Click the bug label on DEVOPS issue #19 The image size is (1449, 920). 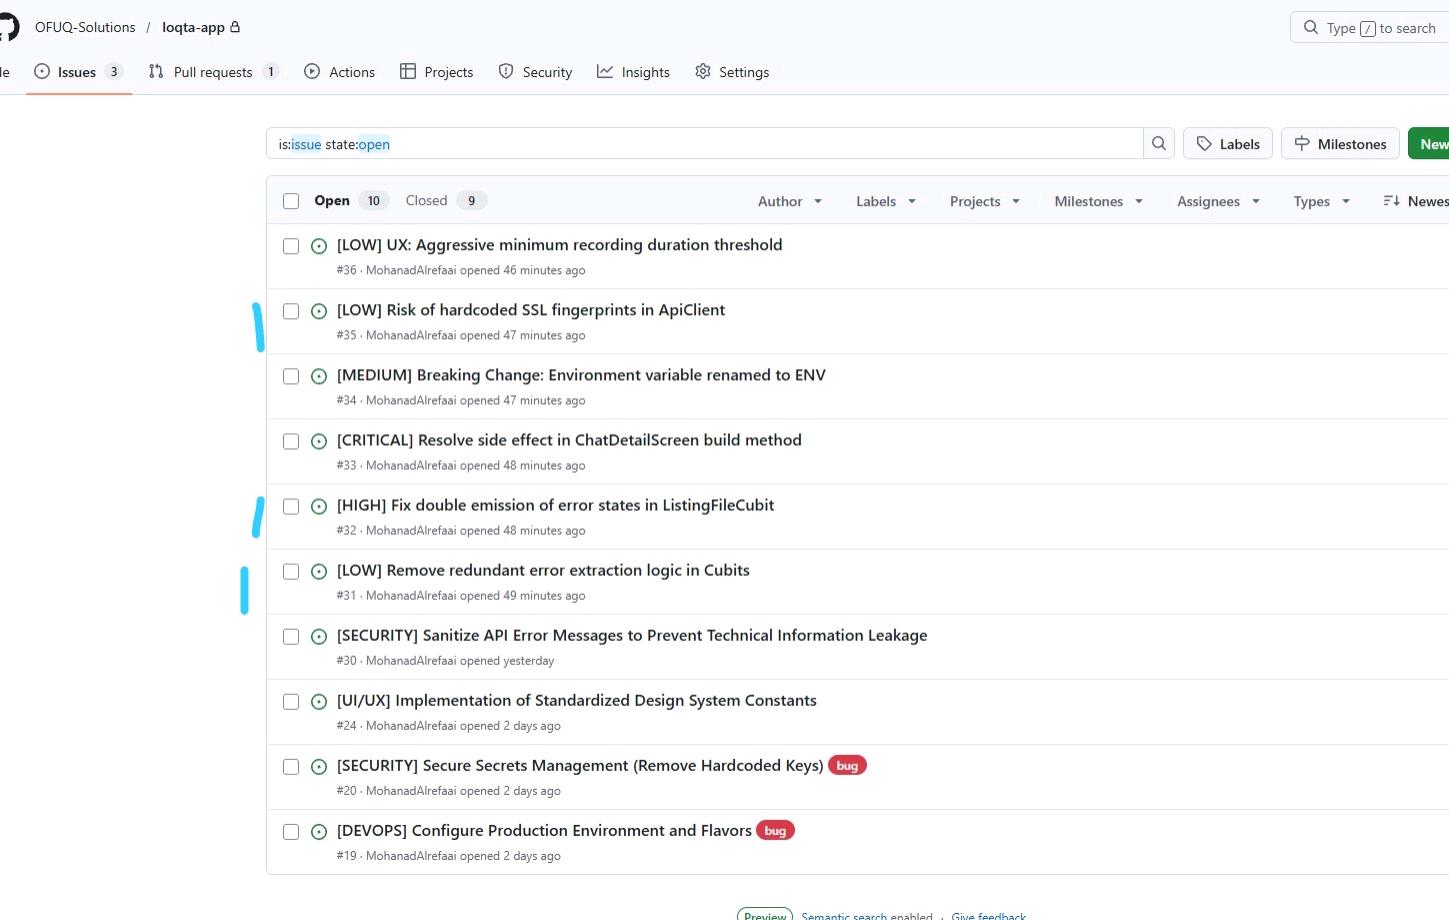click(x=775, y=831)
